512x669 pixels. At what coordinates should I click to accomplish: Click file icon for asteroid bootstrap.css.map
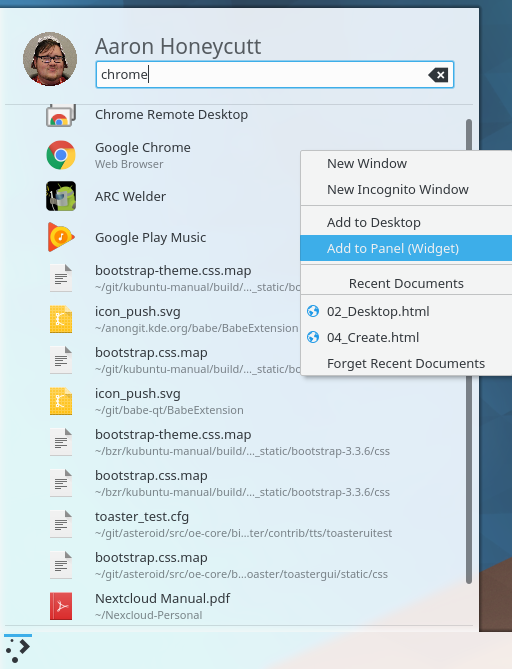[x=61, y=565]
